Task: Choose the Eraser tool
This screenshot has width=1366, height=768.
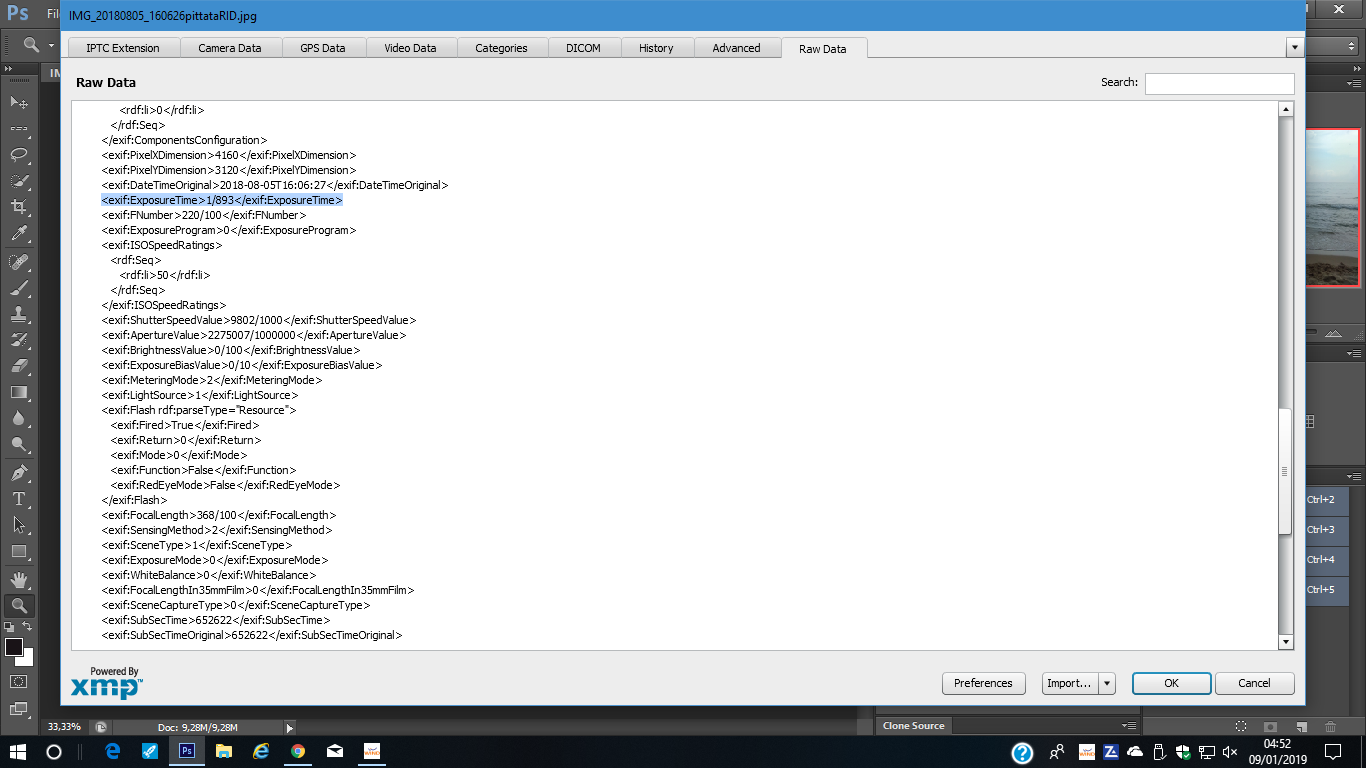Action: (19, 366)
